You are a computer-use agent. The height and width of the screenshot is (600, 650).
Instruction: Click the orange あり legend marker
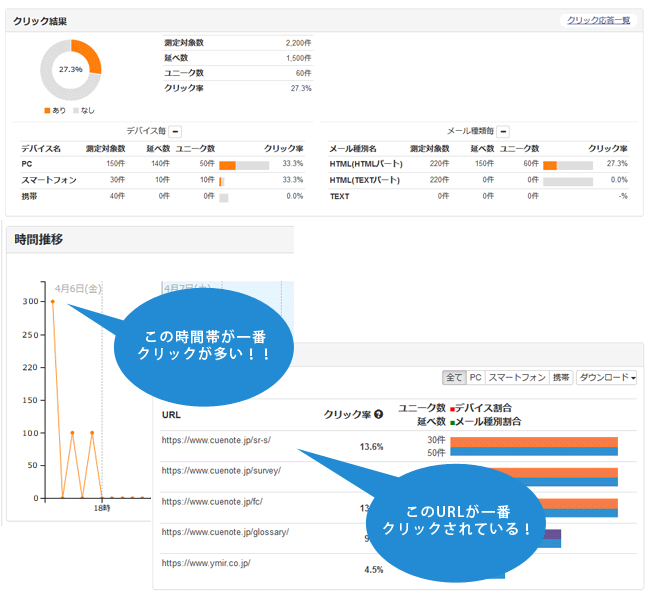[x=47, y=110]
